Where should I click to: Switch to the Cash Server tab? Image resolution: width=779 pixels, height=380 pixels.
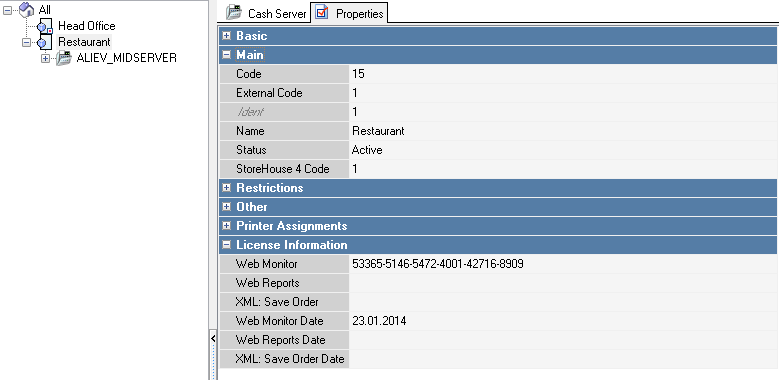(266, 13)
